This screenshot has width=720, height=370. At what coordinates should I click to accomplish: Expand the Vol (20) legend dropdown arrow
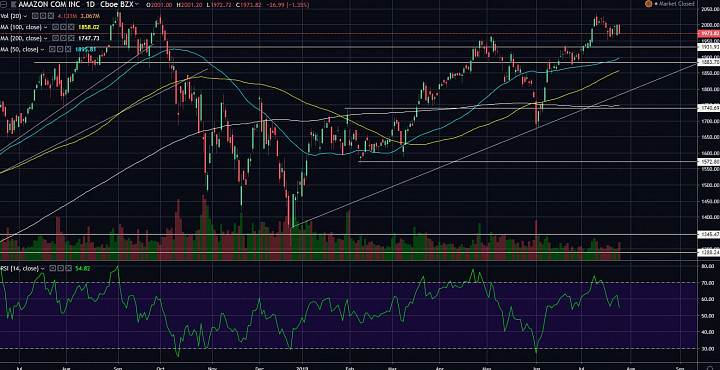coord(25,17)
